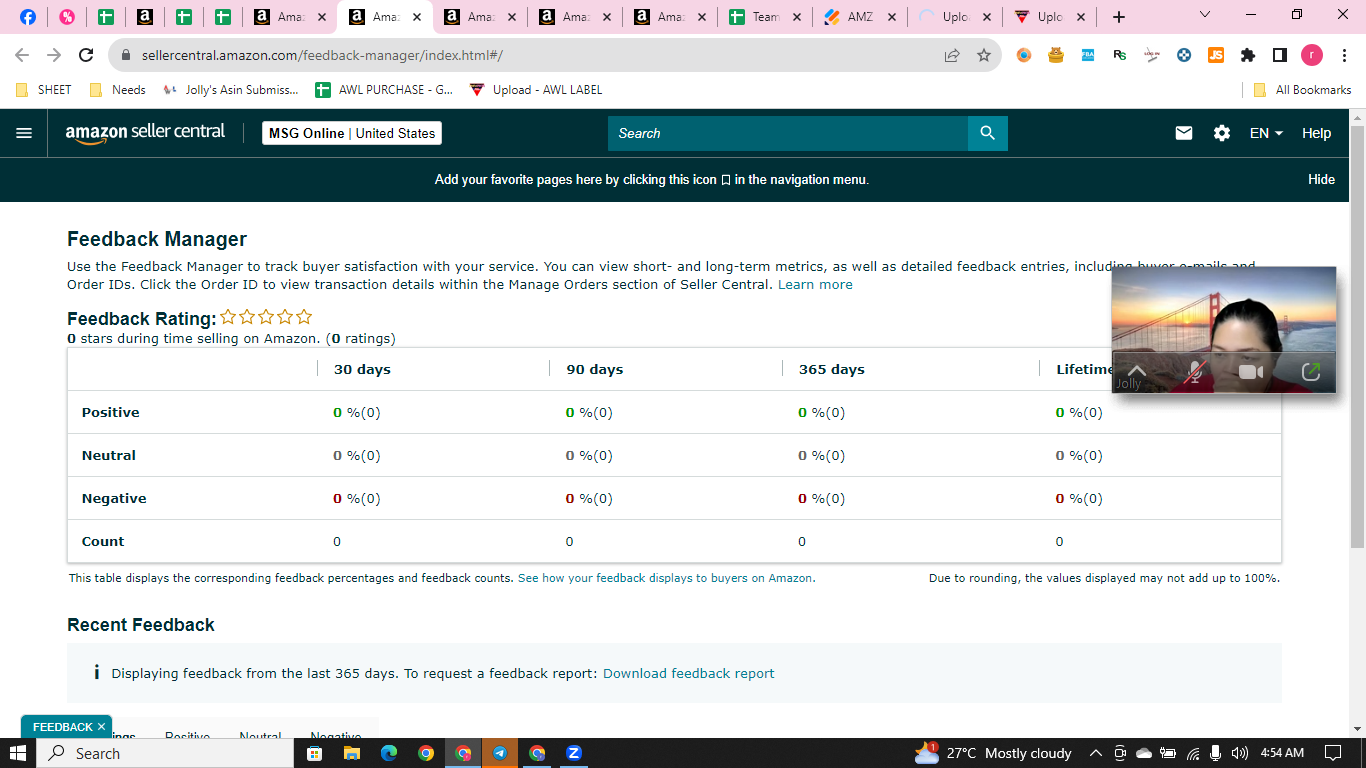Bookmark this page with the star icon
The height and width of the screenshot is (768, 1366).
click(984, 55)
